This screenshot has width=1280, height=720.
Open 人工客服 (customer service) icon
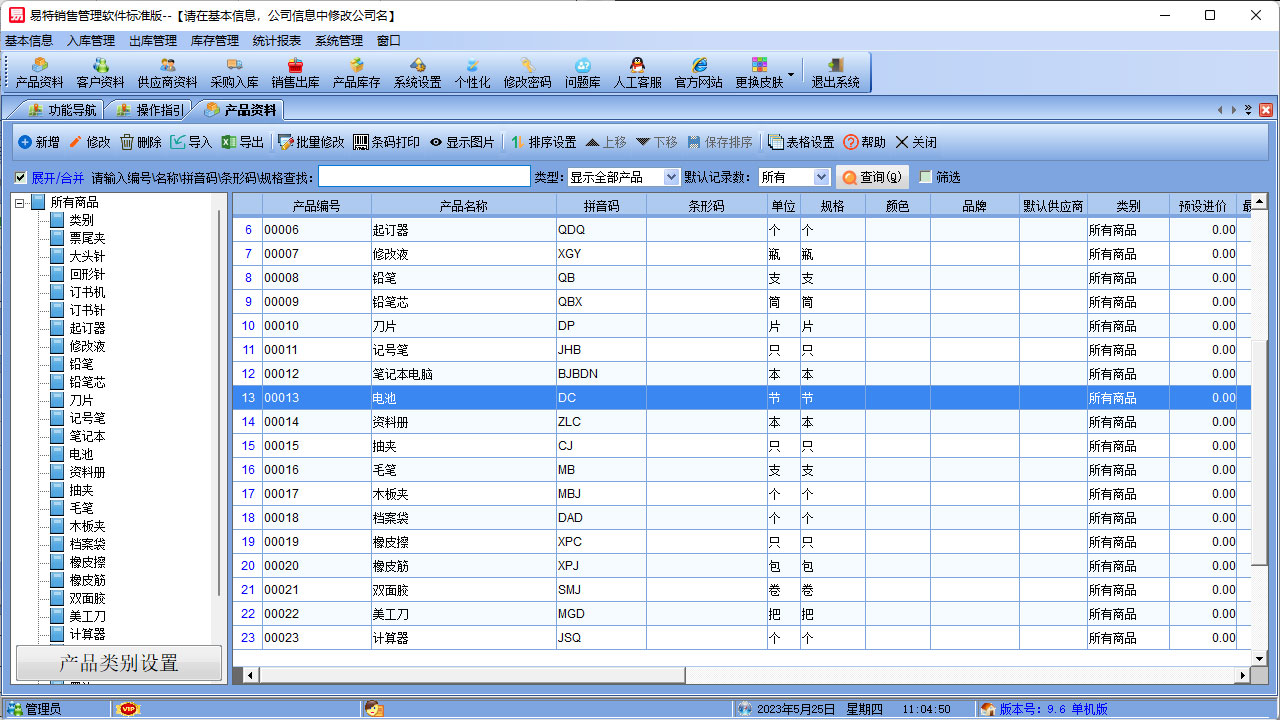[638, 71]
